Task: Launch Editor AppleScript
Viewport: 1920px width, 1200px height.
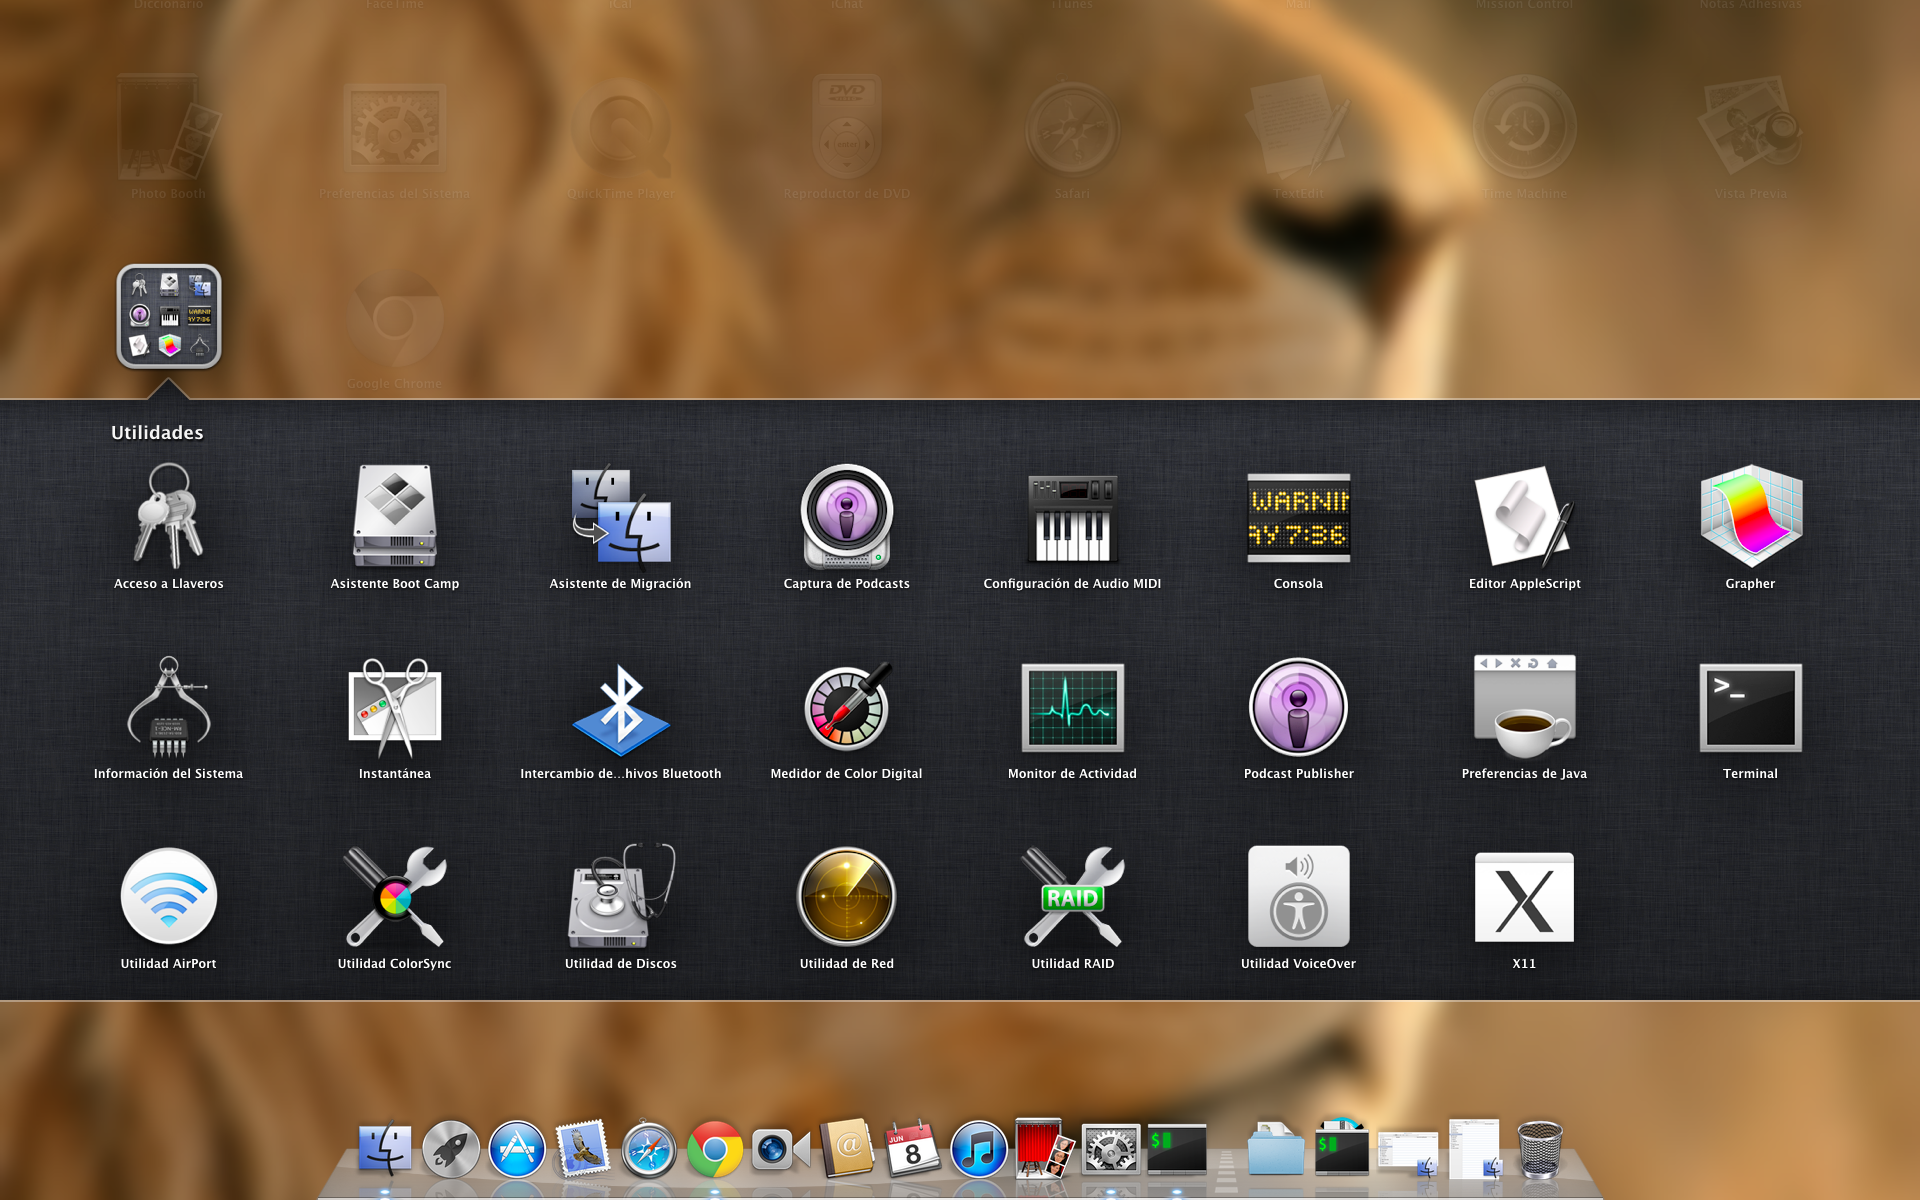Action: pos(1524,517)
